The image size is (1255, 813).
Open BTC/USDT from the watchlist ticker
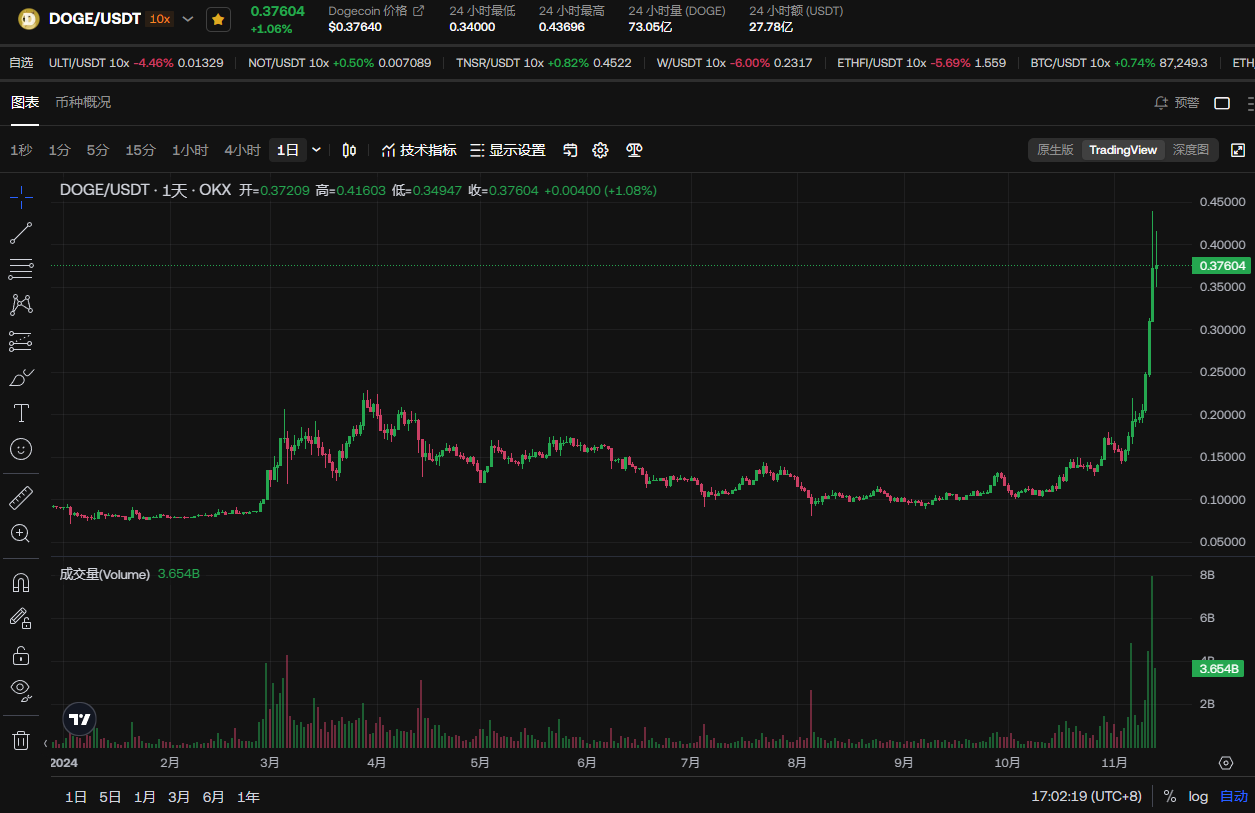tap(1119, 62)
